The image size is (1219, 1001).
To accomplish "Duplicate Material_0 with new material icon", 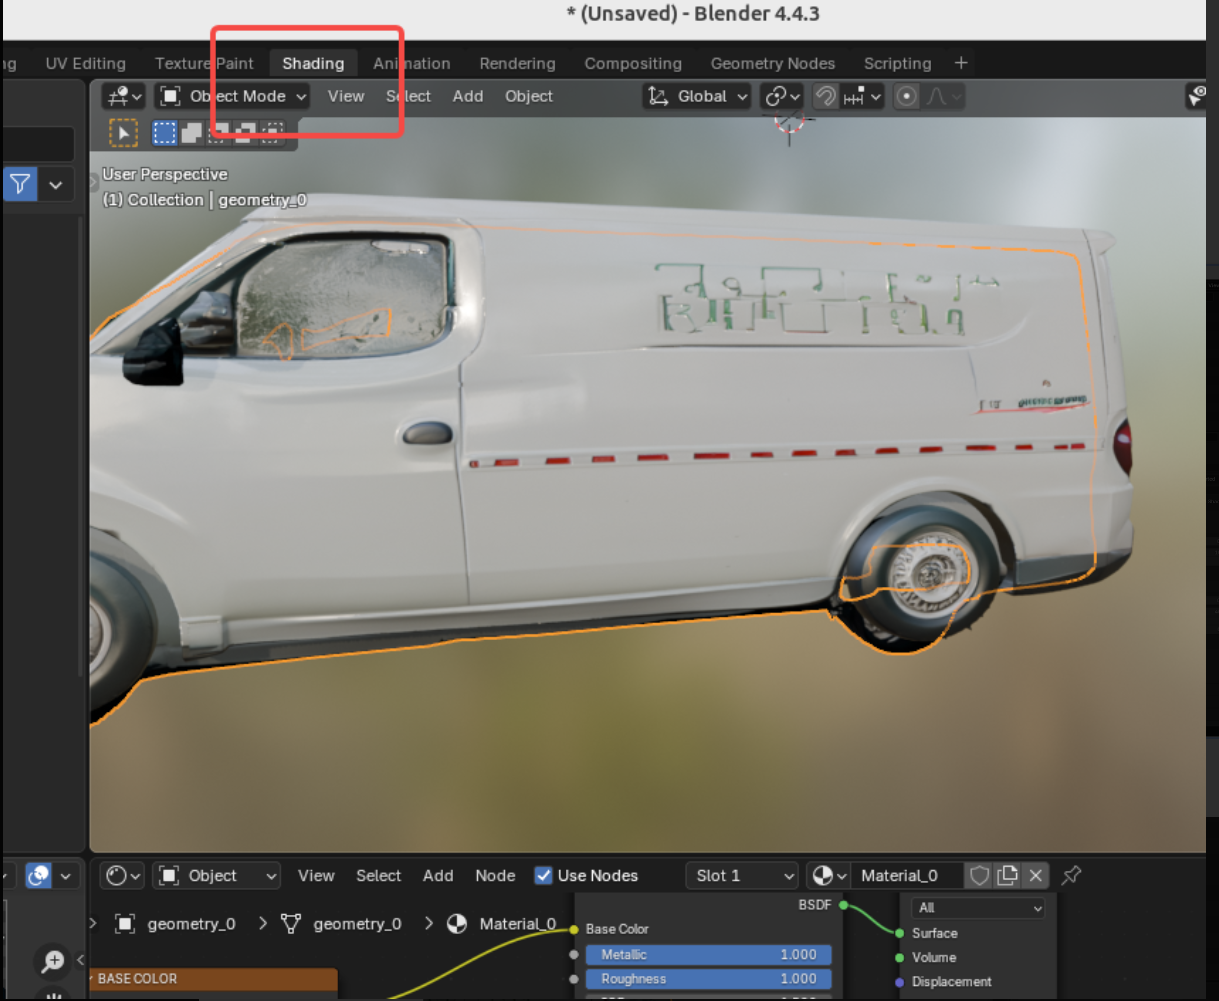I will click(x=1008, y=876).
